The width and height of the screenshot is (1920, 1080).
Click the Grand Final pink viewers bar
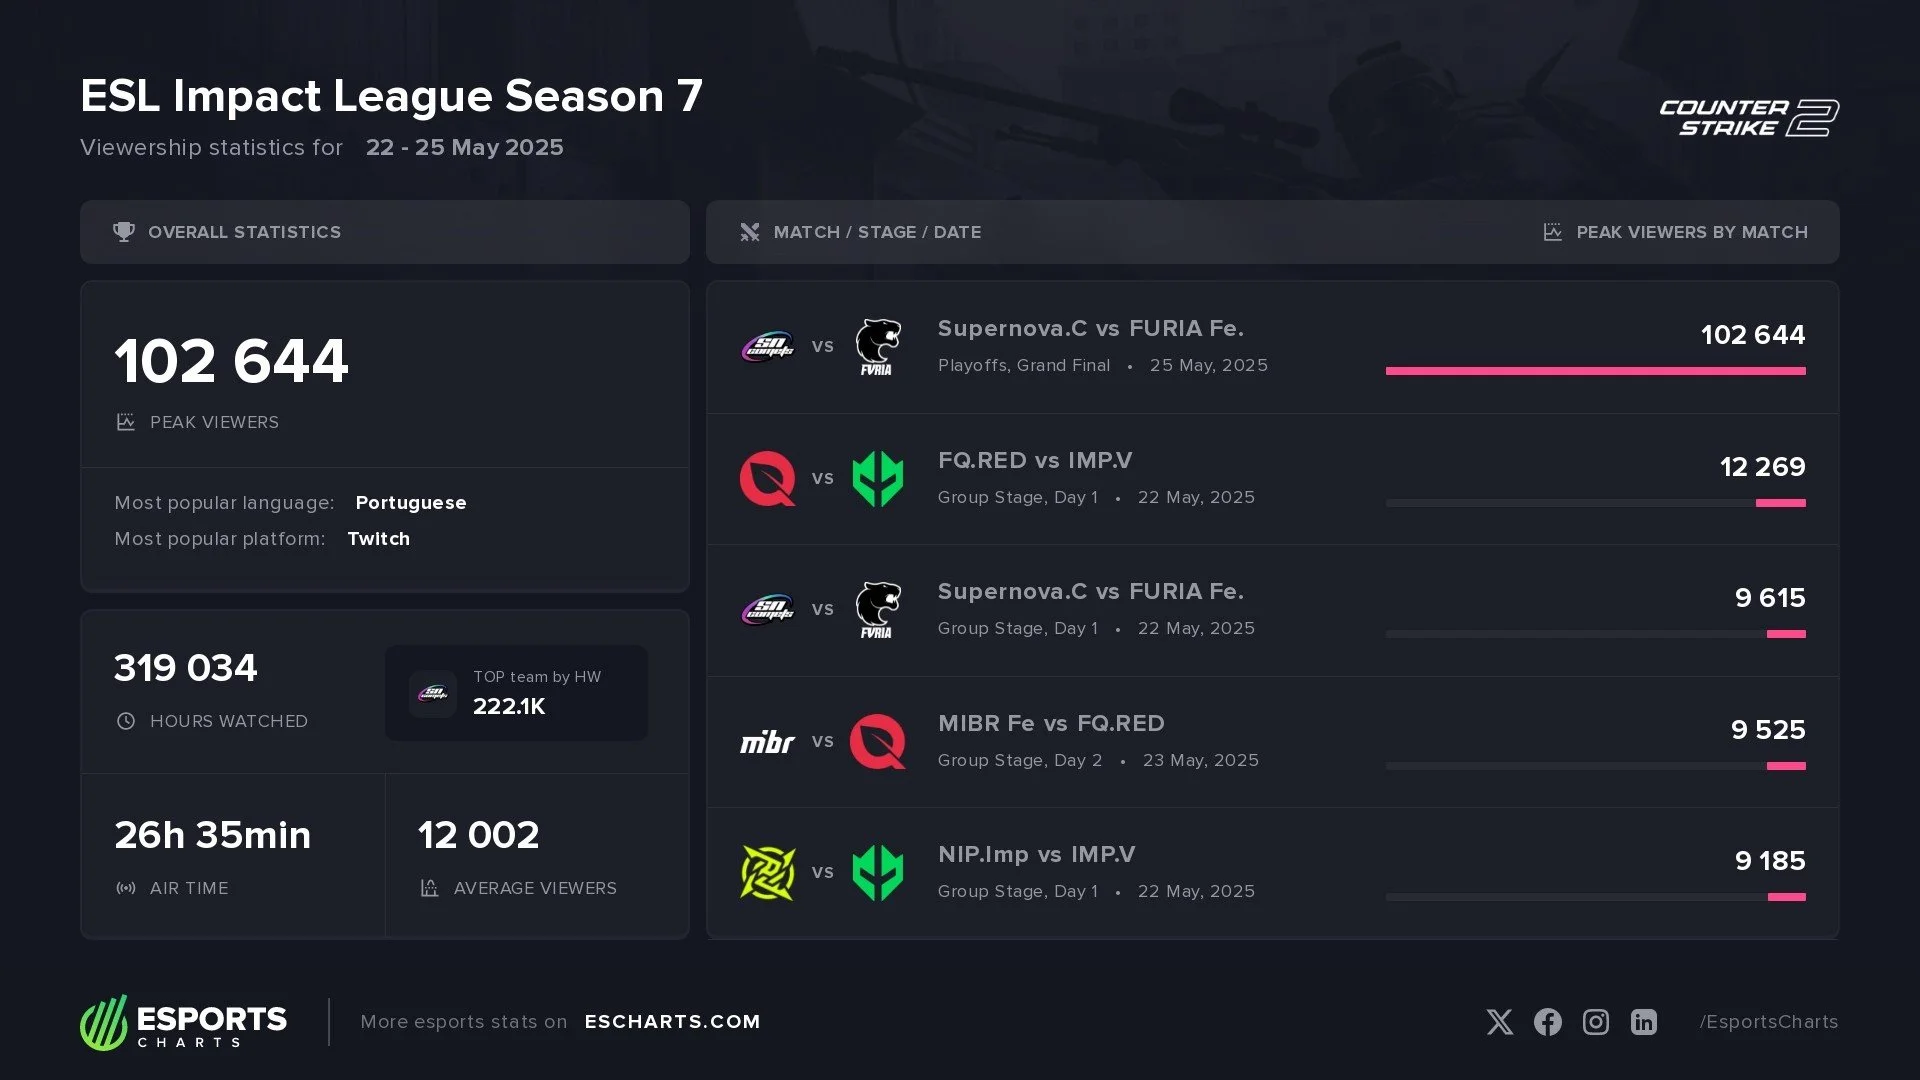pyautogui.click(x=1595, y=371)
